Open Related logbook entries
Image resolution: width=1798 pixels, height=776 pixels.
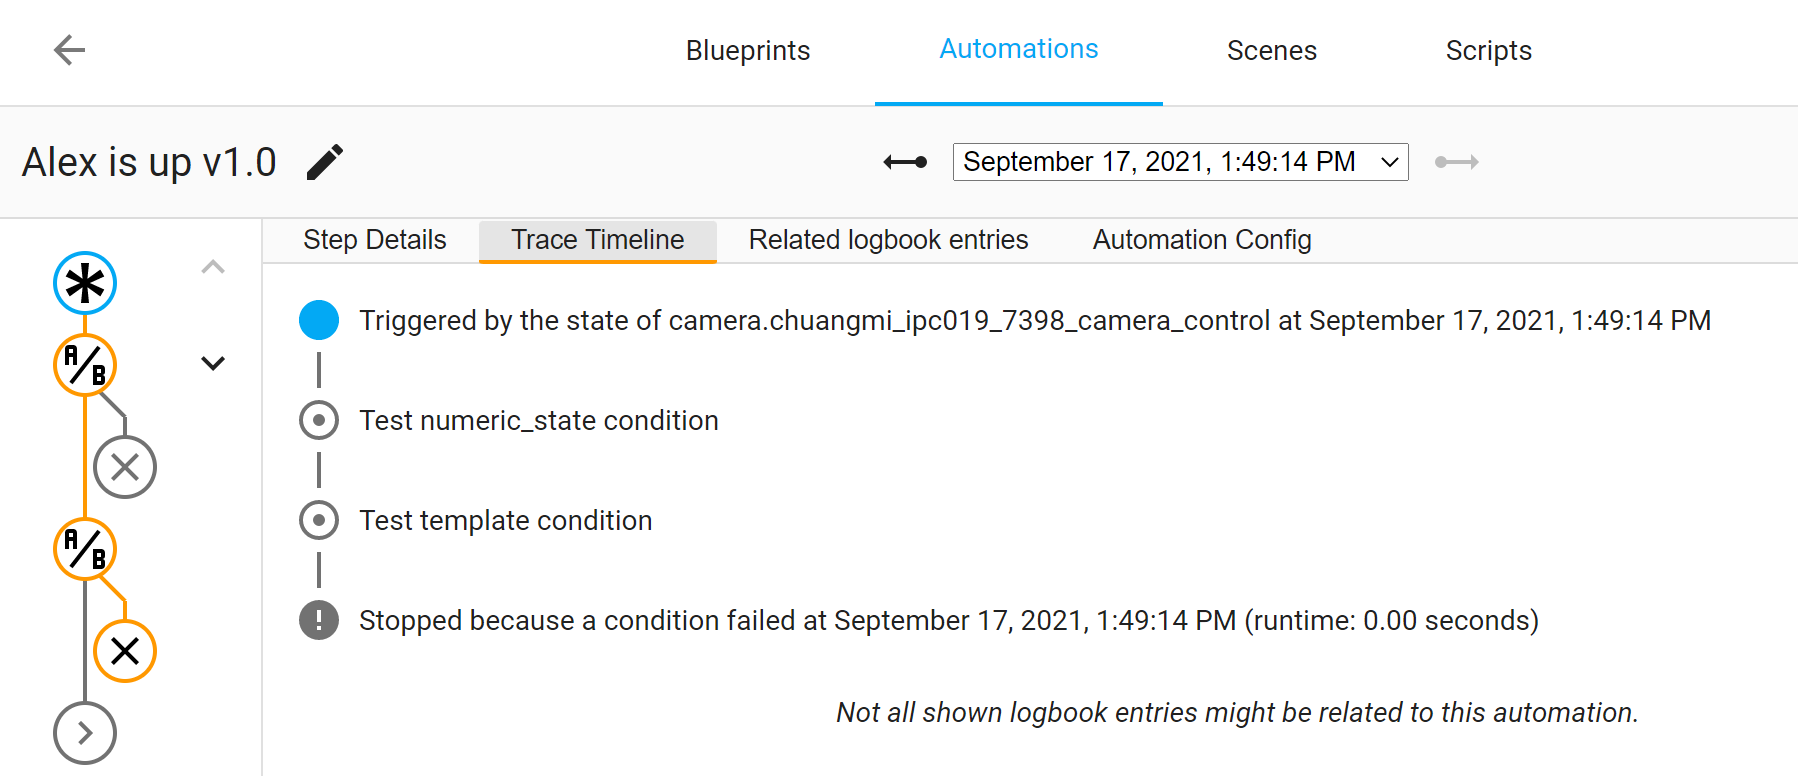tap(887, 240)
